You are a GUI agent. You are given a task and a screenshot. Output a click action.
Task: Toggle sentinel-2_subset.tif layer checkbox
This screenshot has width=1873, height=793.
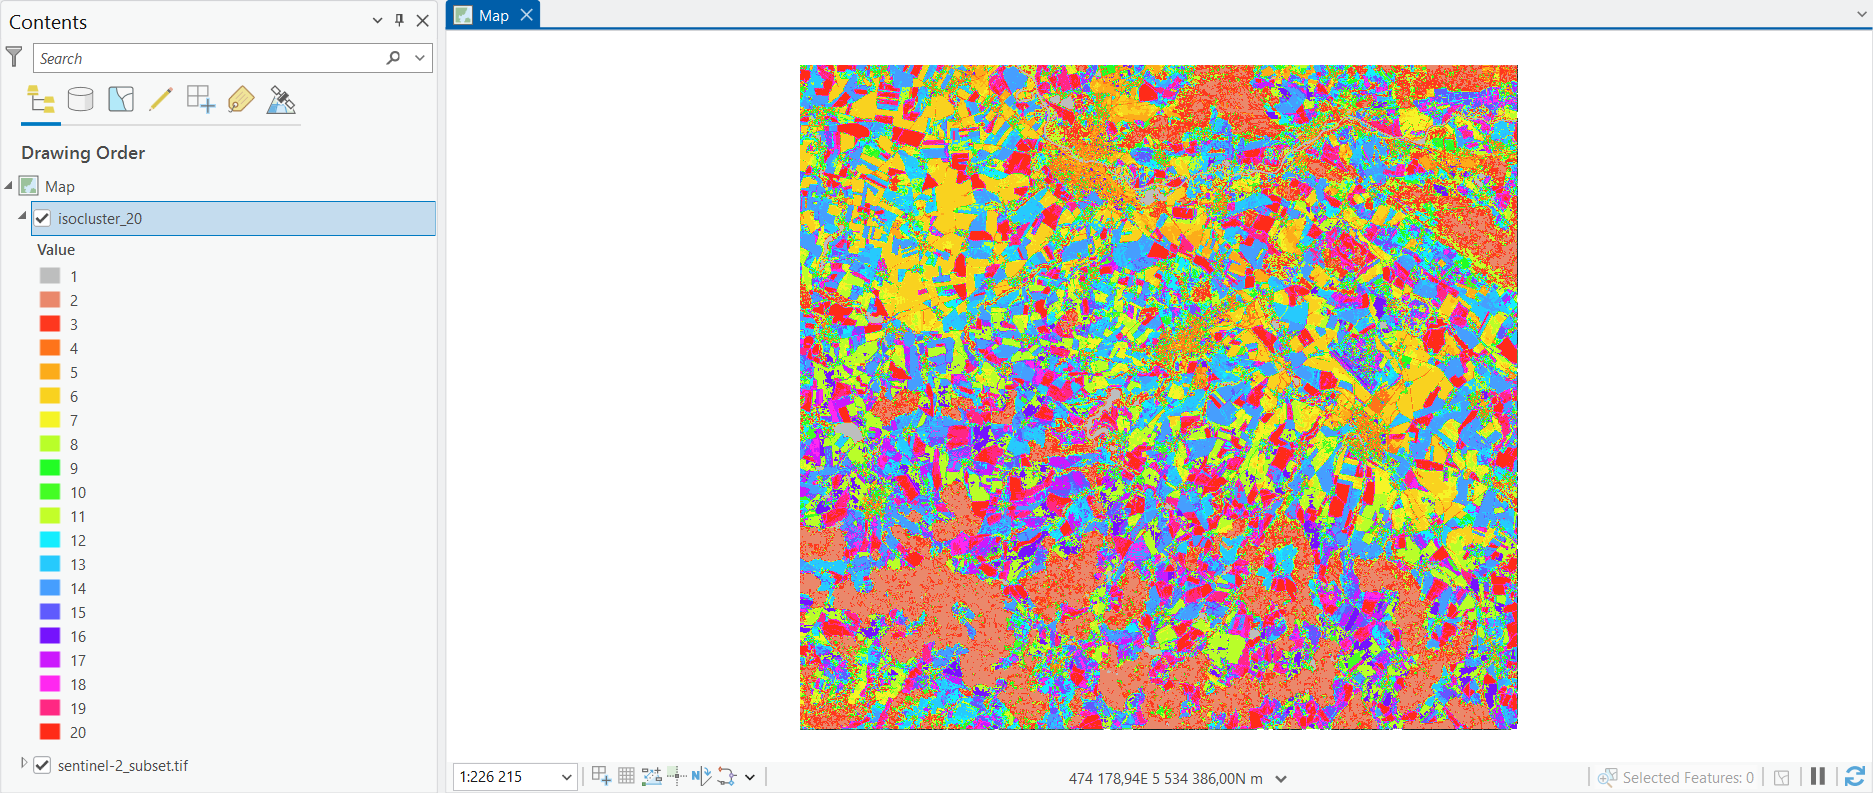click(x=42, y=765)
